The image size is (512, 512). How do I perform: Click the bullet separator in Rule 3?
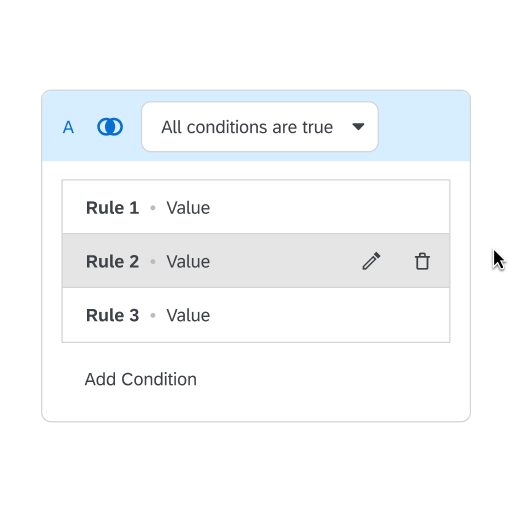click(153, 315)
